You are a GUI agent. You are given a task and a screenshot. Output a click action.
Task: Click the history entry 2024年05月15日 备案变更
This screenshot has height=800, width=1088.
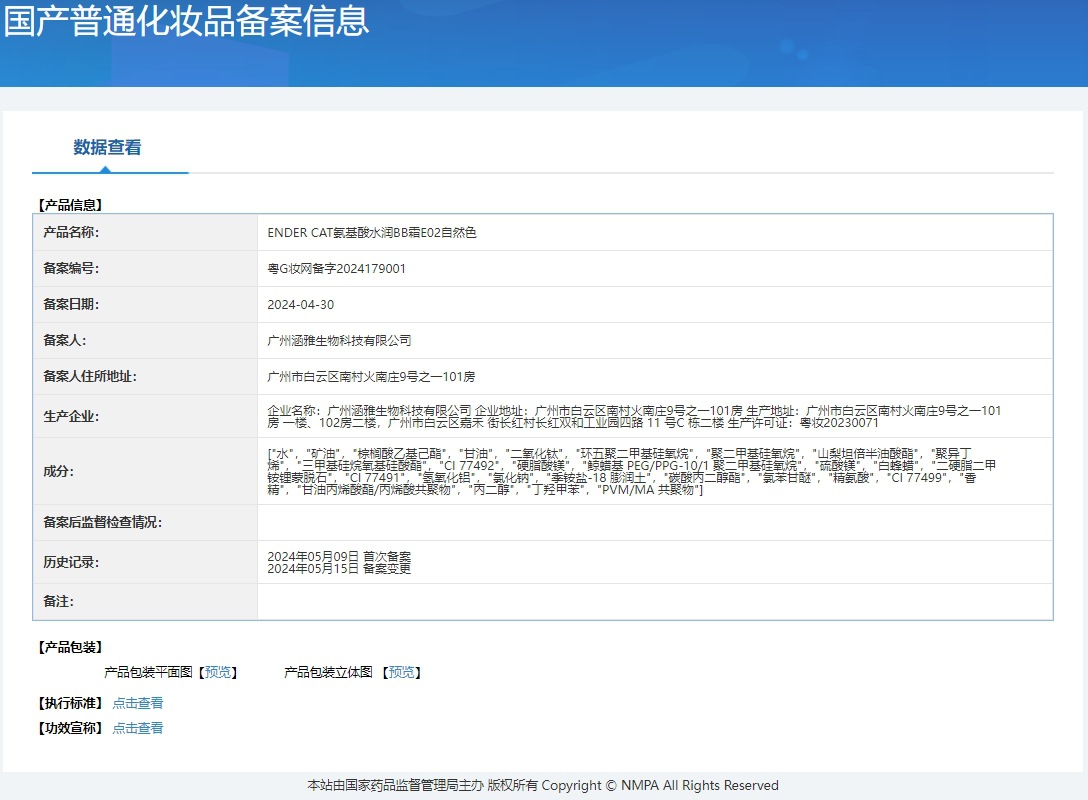[339, 568]
